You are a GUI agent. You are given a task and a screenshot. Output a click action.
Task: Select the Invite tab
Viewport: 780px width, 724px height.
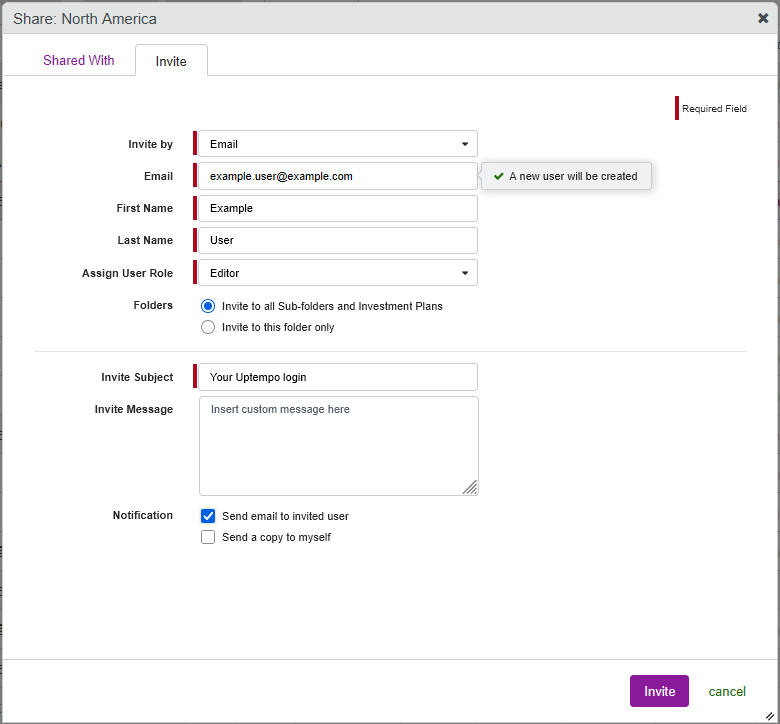point(171,61)
